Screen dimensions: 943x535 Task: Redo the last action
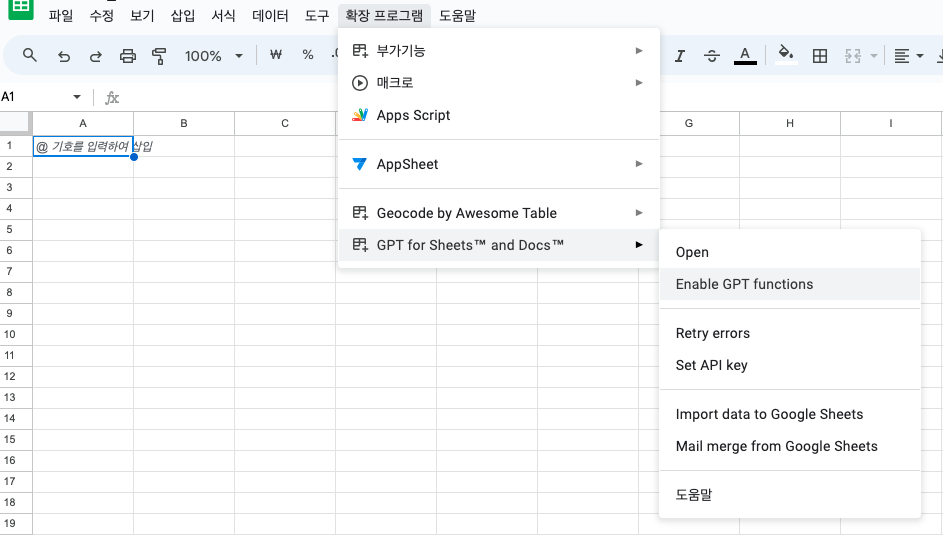click(96, 56)
